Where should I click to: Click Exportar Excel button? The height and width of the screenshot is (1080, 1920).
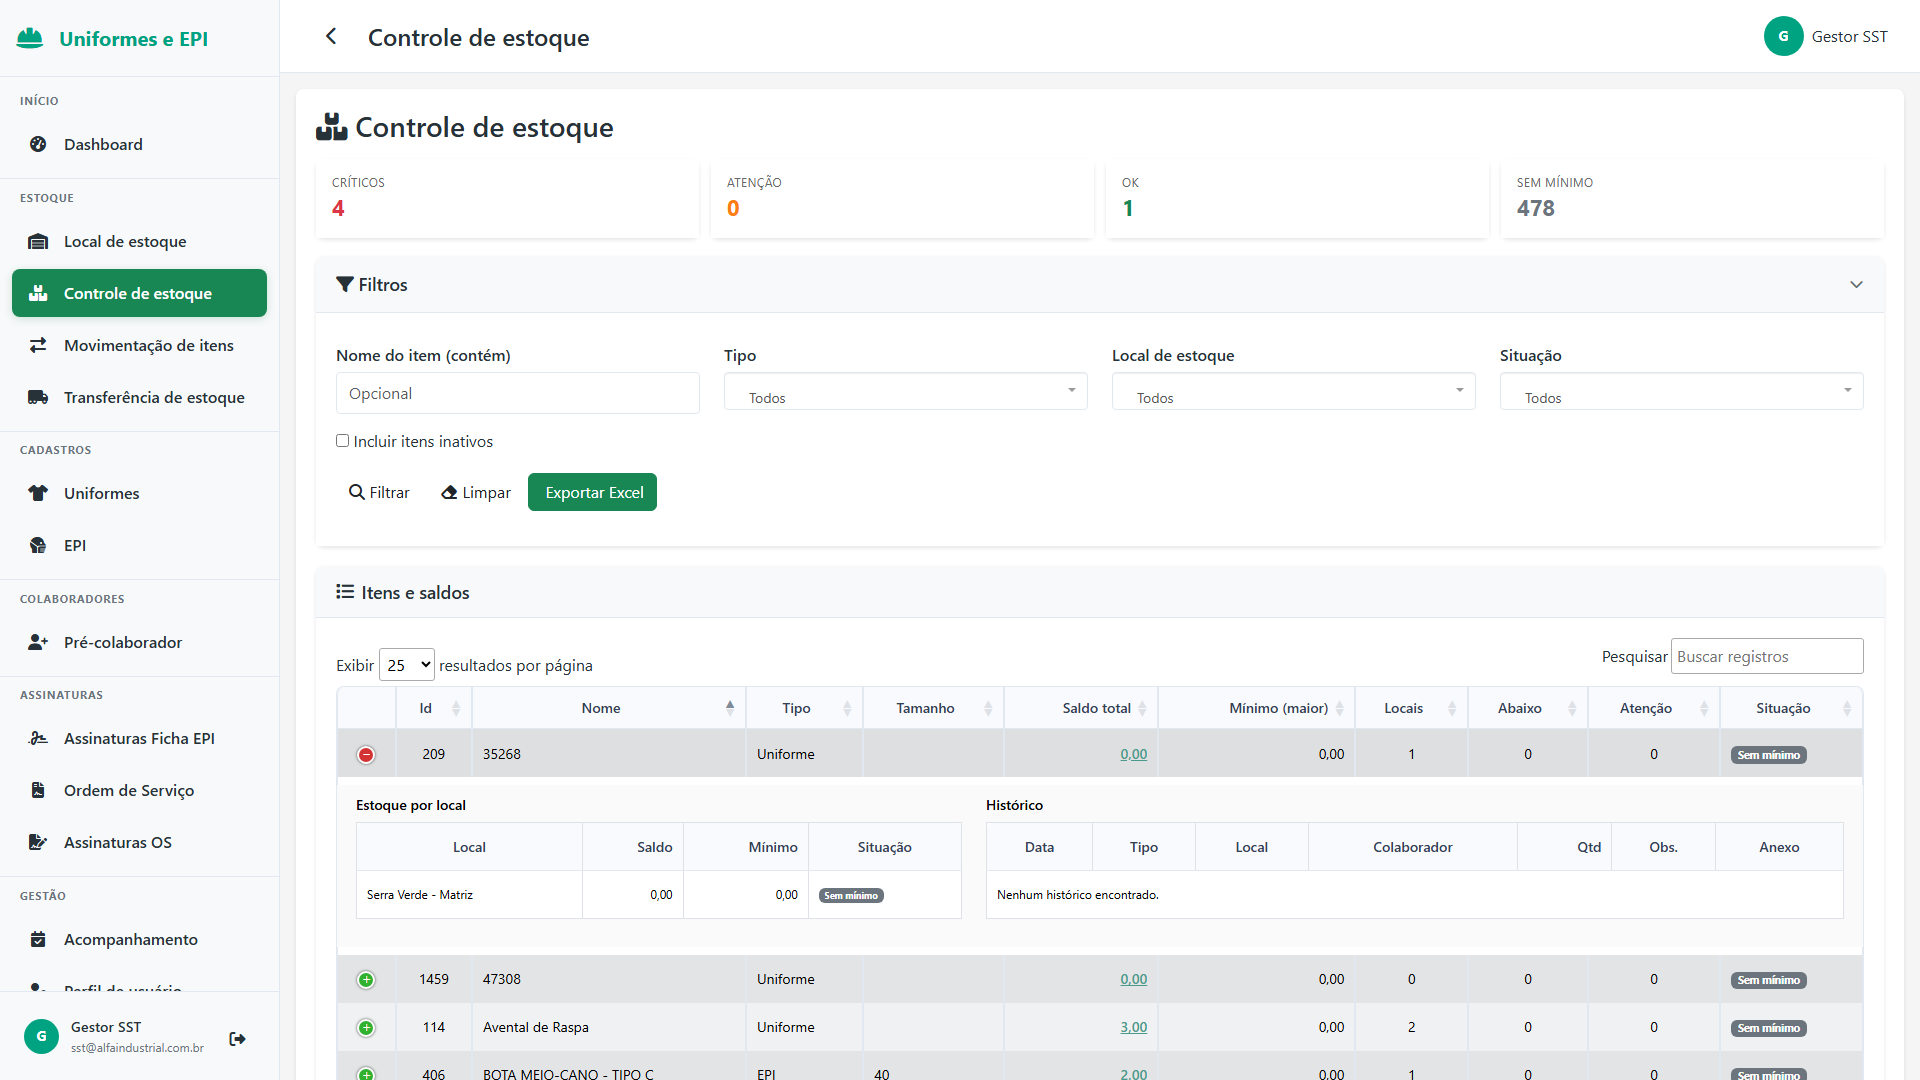point(593,493)
